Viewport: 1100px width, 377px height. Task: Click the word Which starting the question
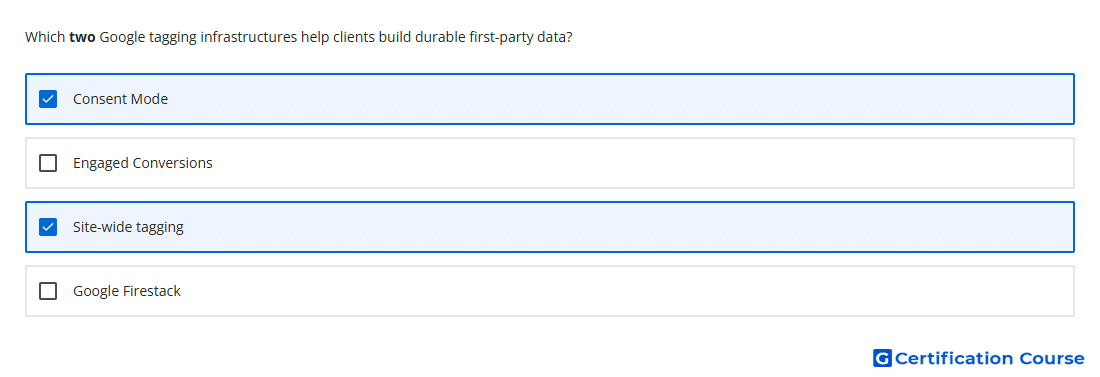pos(45,37)
